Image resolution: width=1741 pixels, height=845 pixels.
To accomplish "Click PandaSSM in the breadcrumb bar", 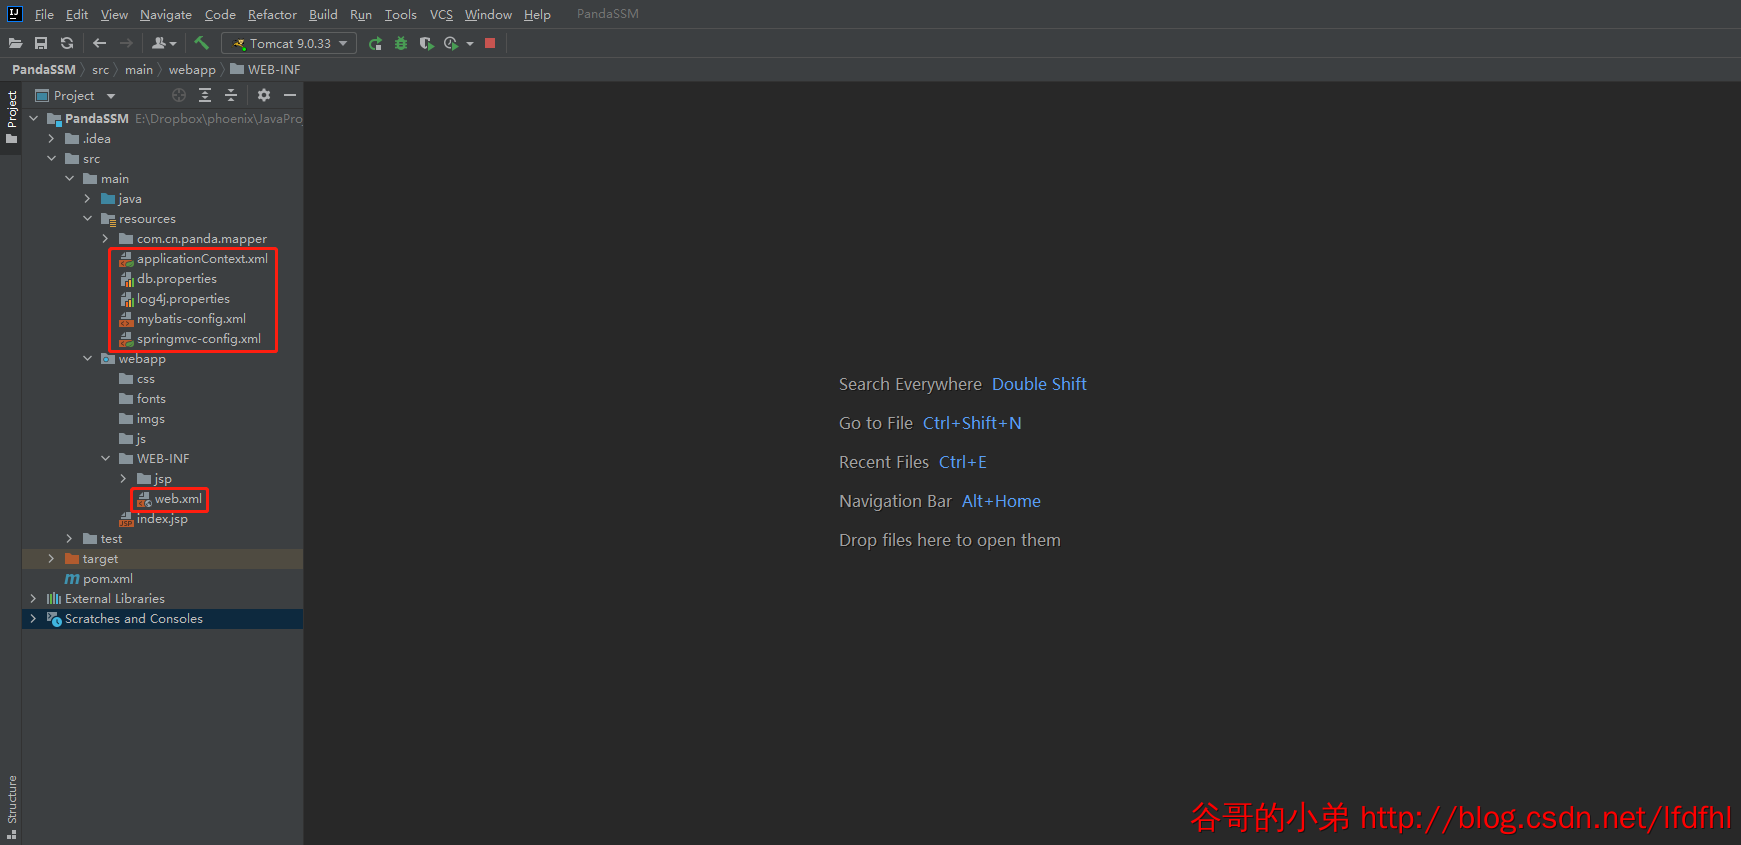I will [x=44, y=69].
